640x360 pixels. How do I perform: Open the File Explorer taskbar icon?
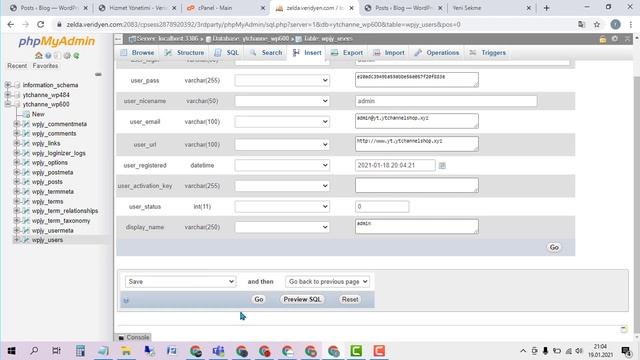[x=126, y=351]
